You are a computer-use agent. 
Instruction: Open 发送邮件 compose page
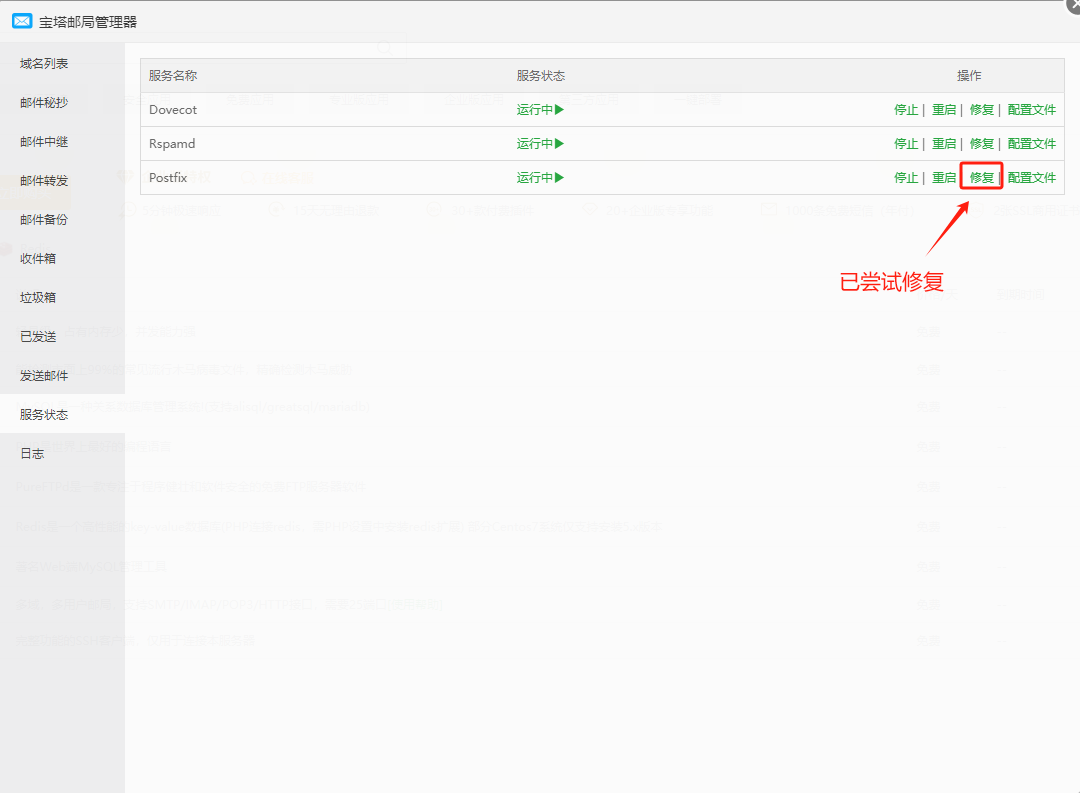(x=44, y=375)
